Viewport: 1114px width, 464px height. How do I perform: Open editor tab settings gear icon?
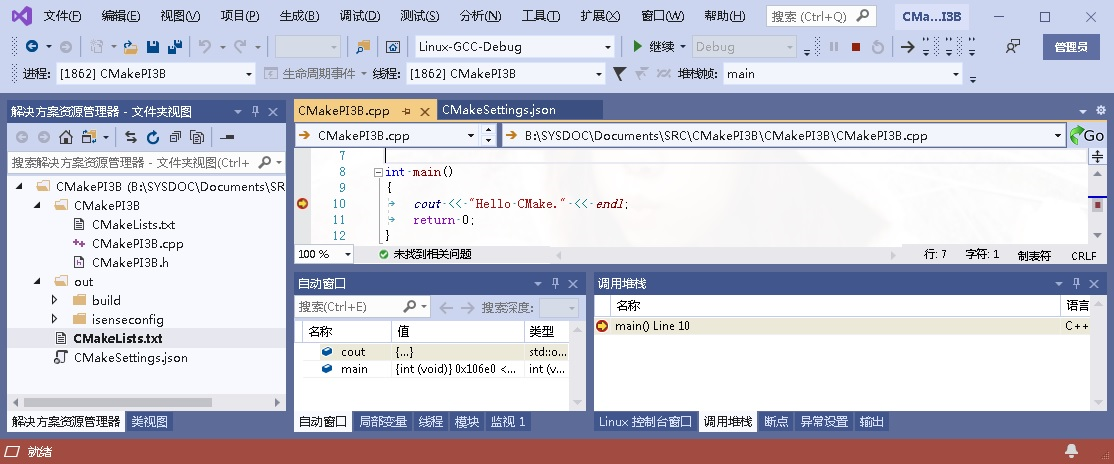1101,110
